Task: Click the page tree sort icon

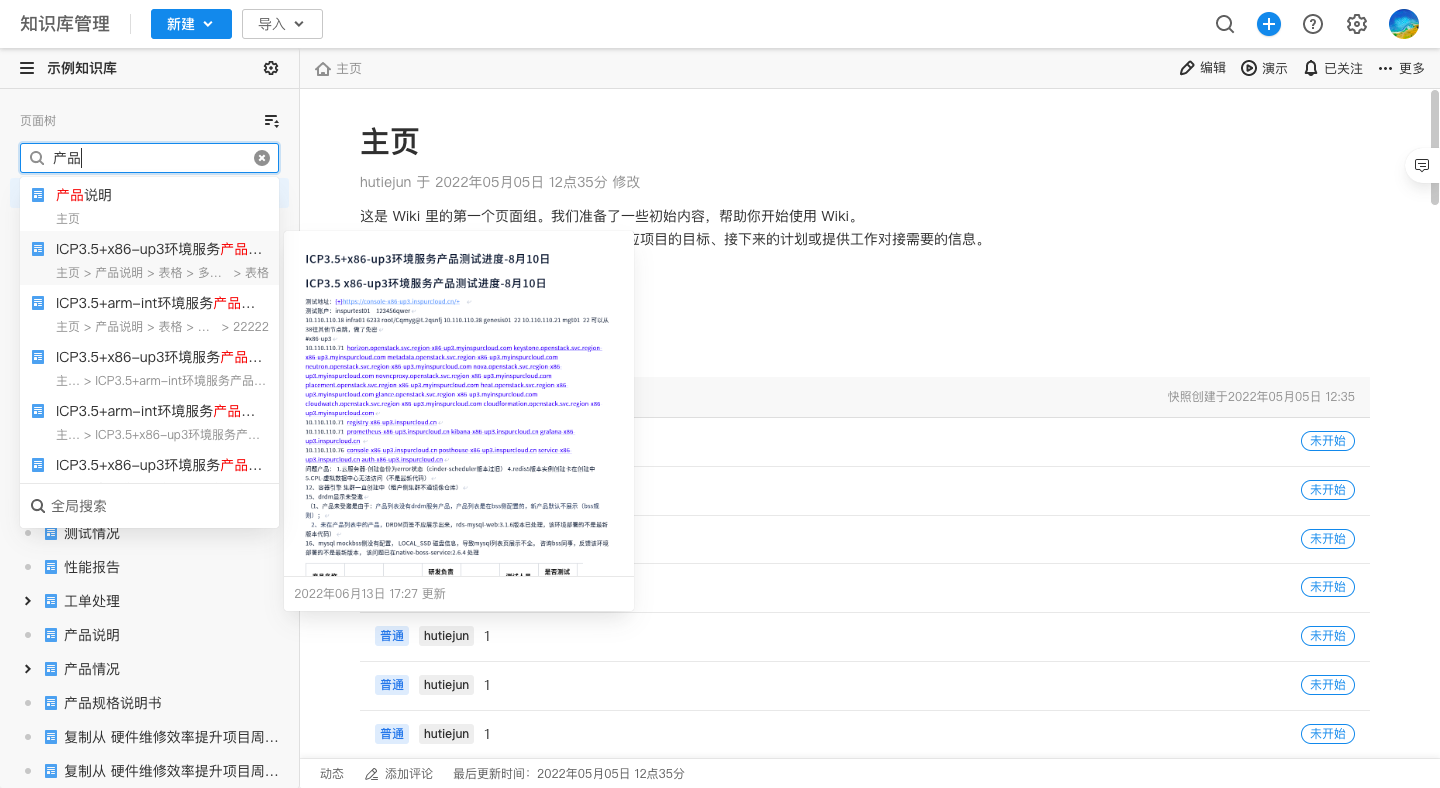Action: (x=271, y=120)
